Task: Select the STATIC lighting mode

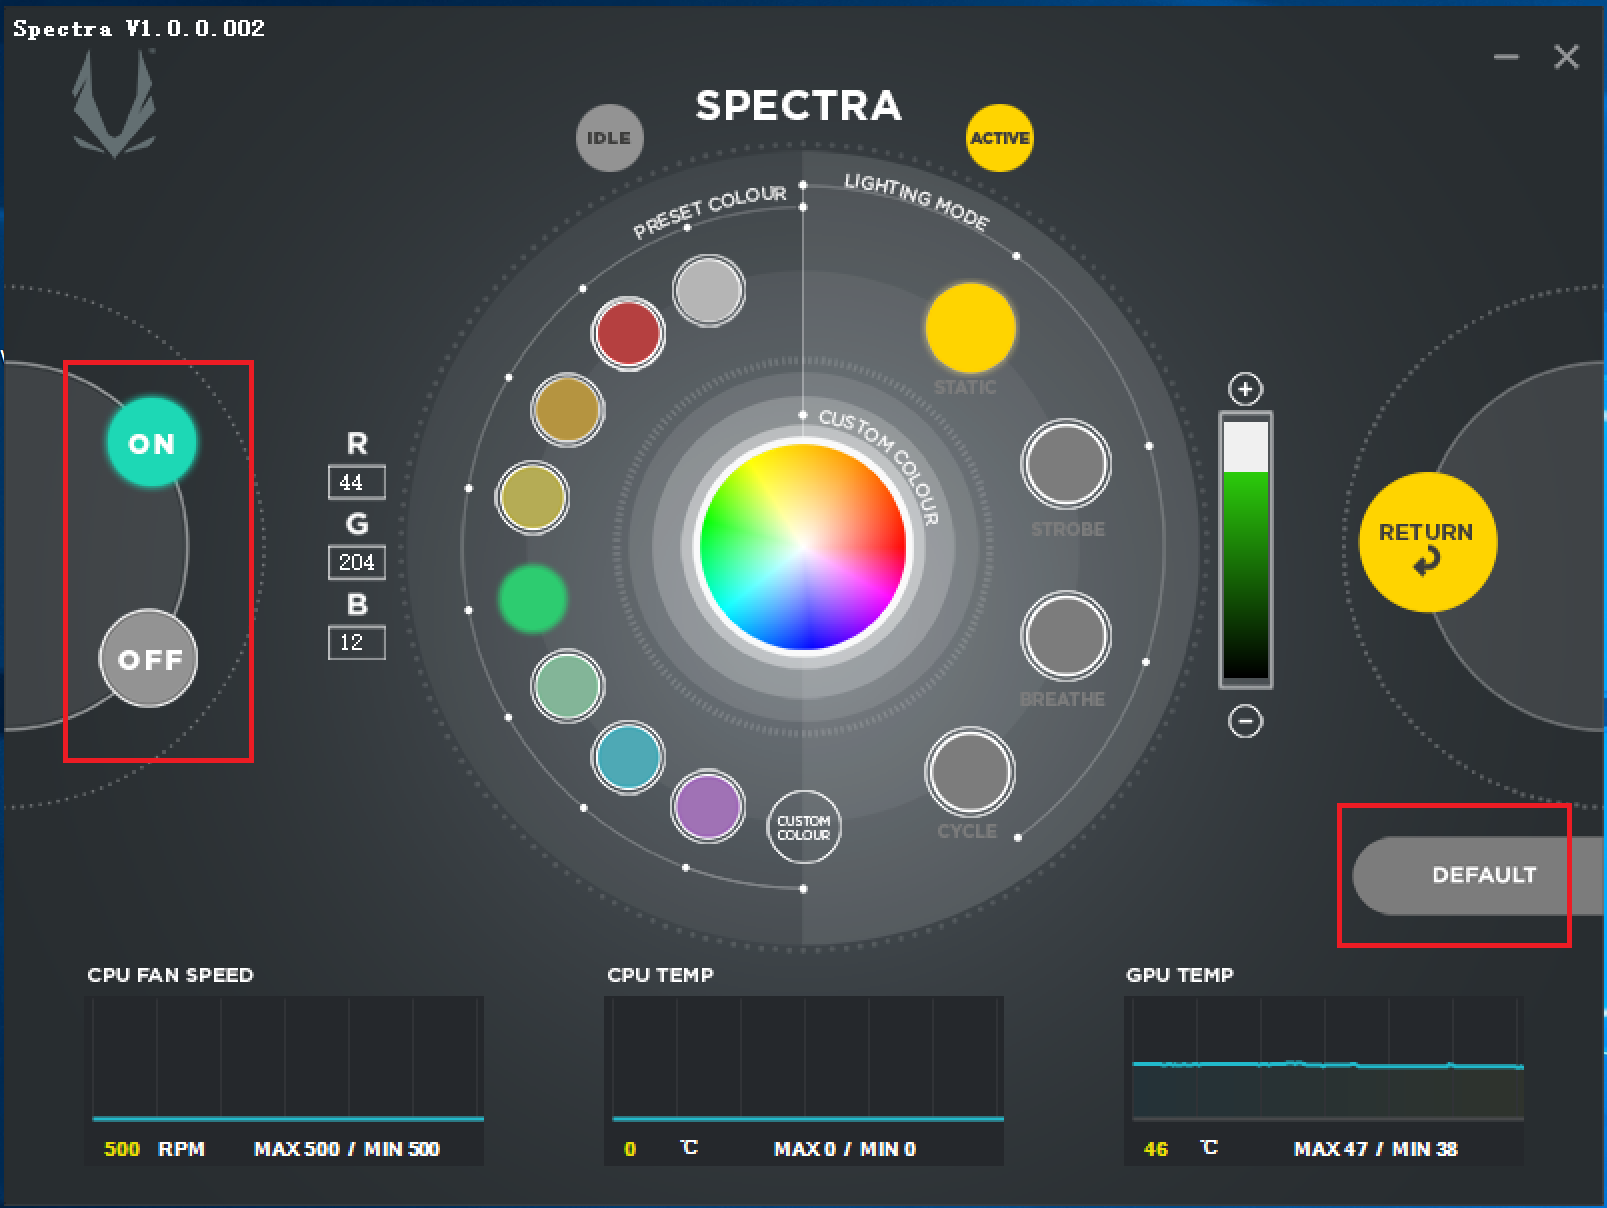Action: (970, 328)
